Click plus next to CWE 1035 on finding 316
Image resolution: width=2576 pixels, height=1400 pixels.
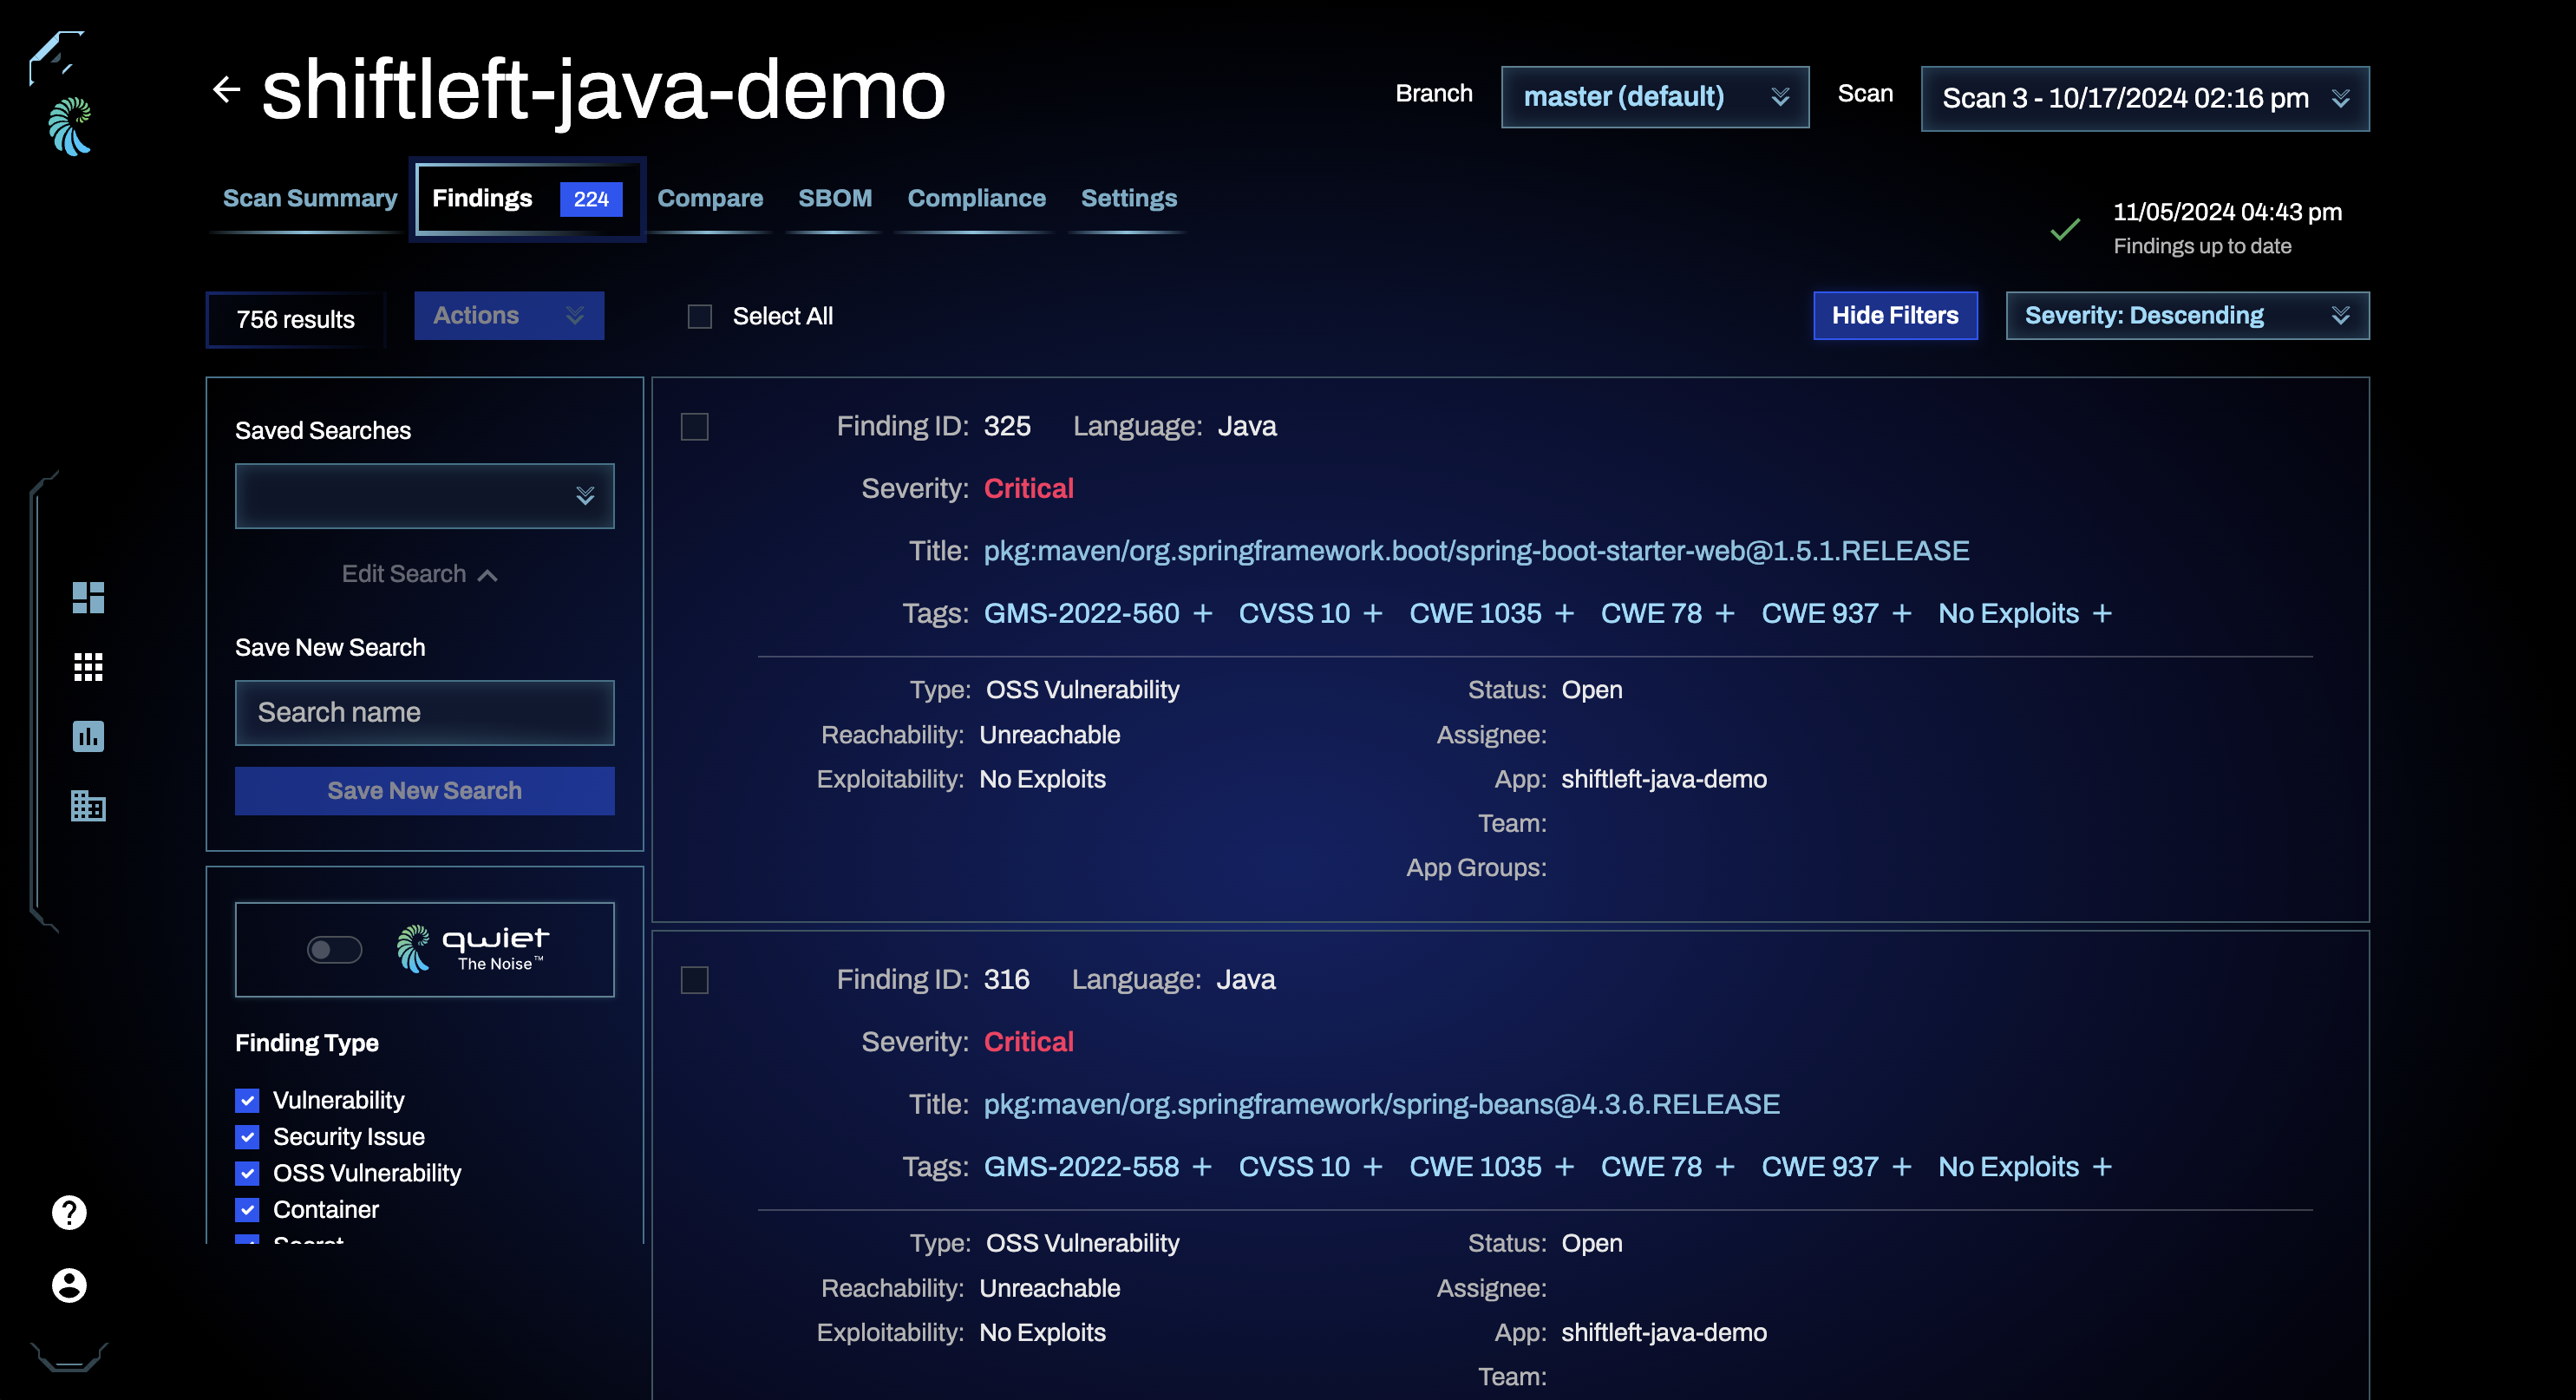click(1565, 1167)
